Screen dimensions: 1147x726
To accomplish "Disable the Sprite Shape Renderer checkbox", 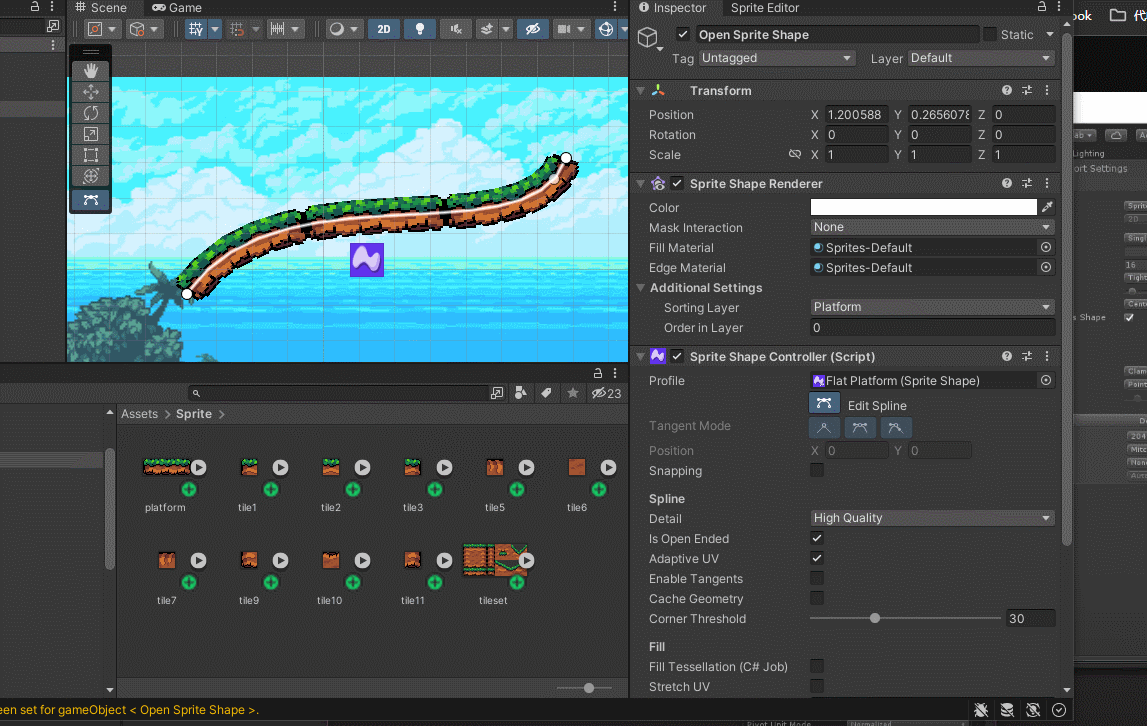I will [x=677, y=184].
